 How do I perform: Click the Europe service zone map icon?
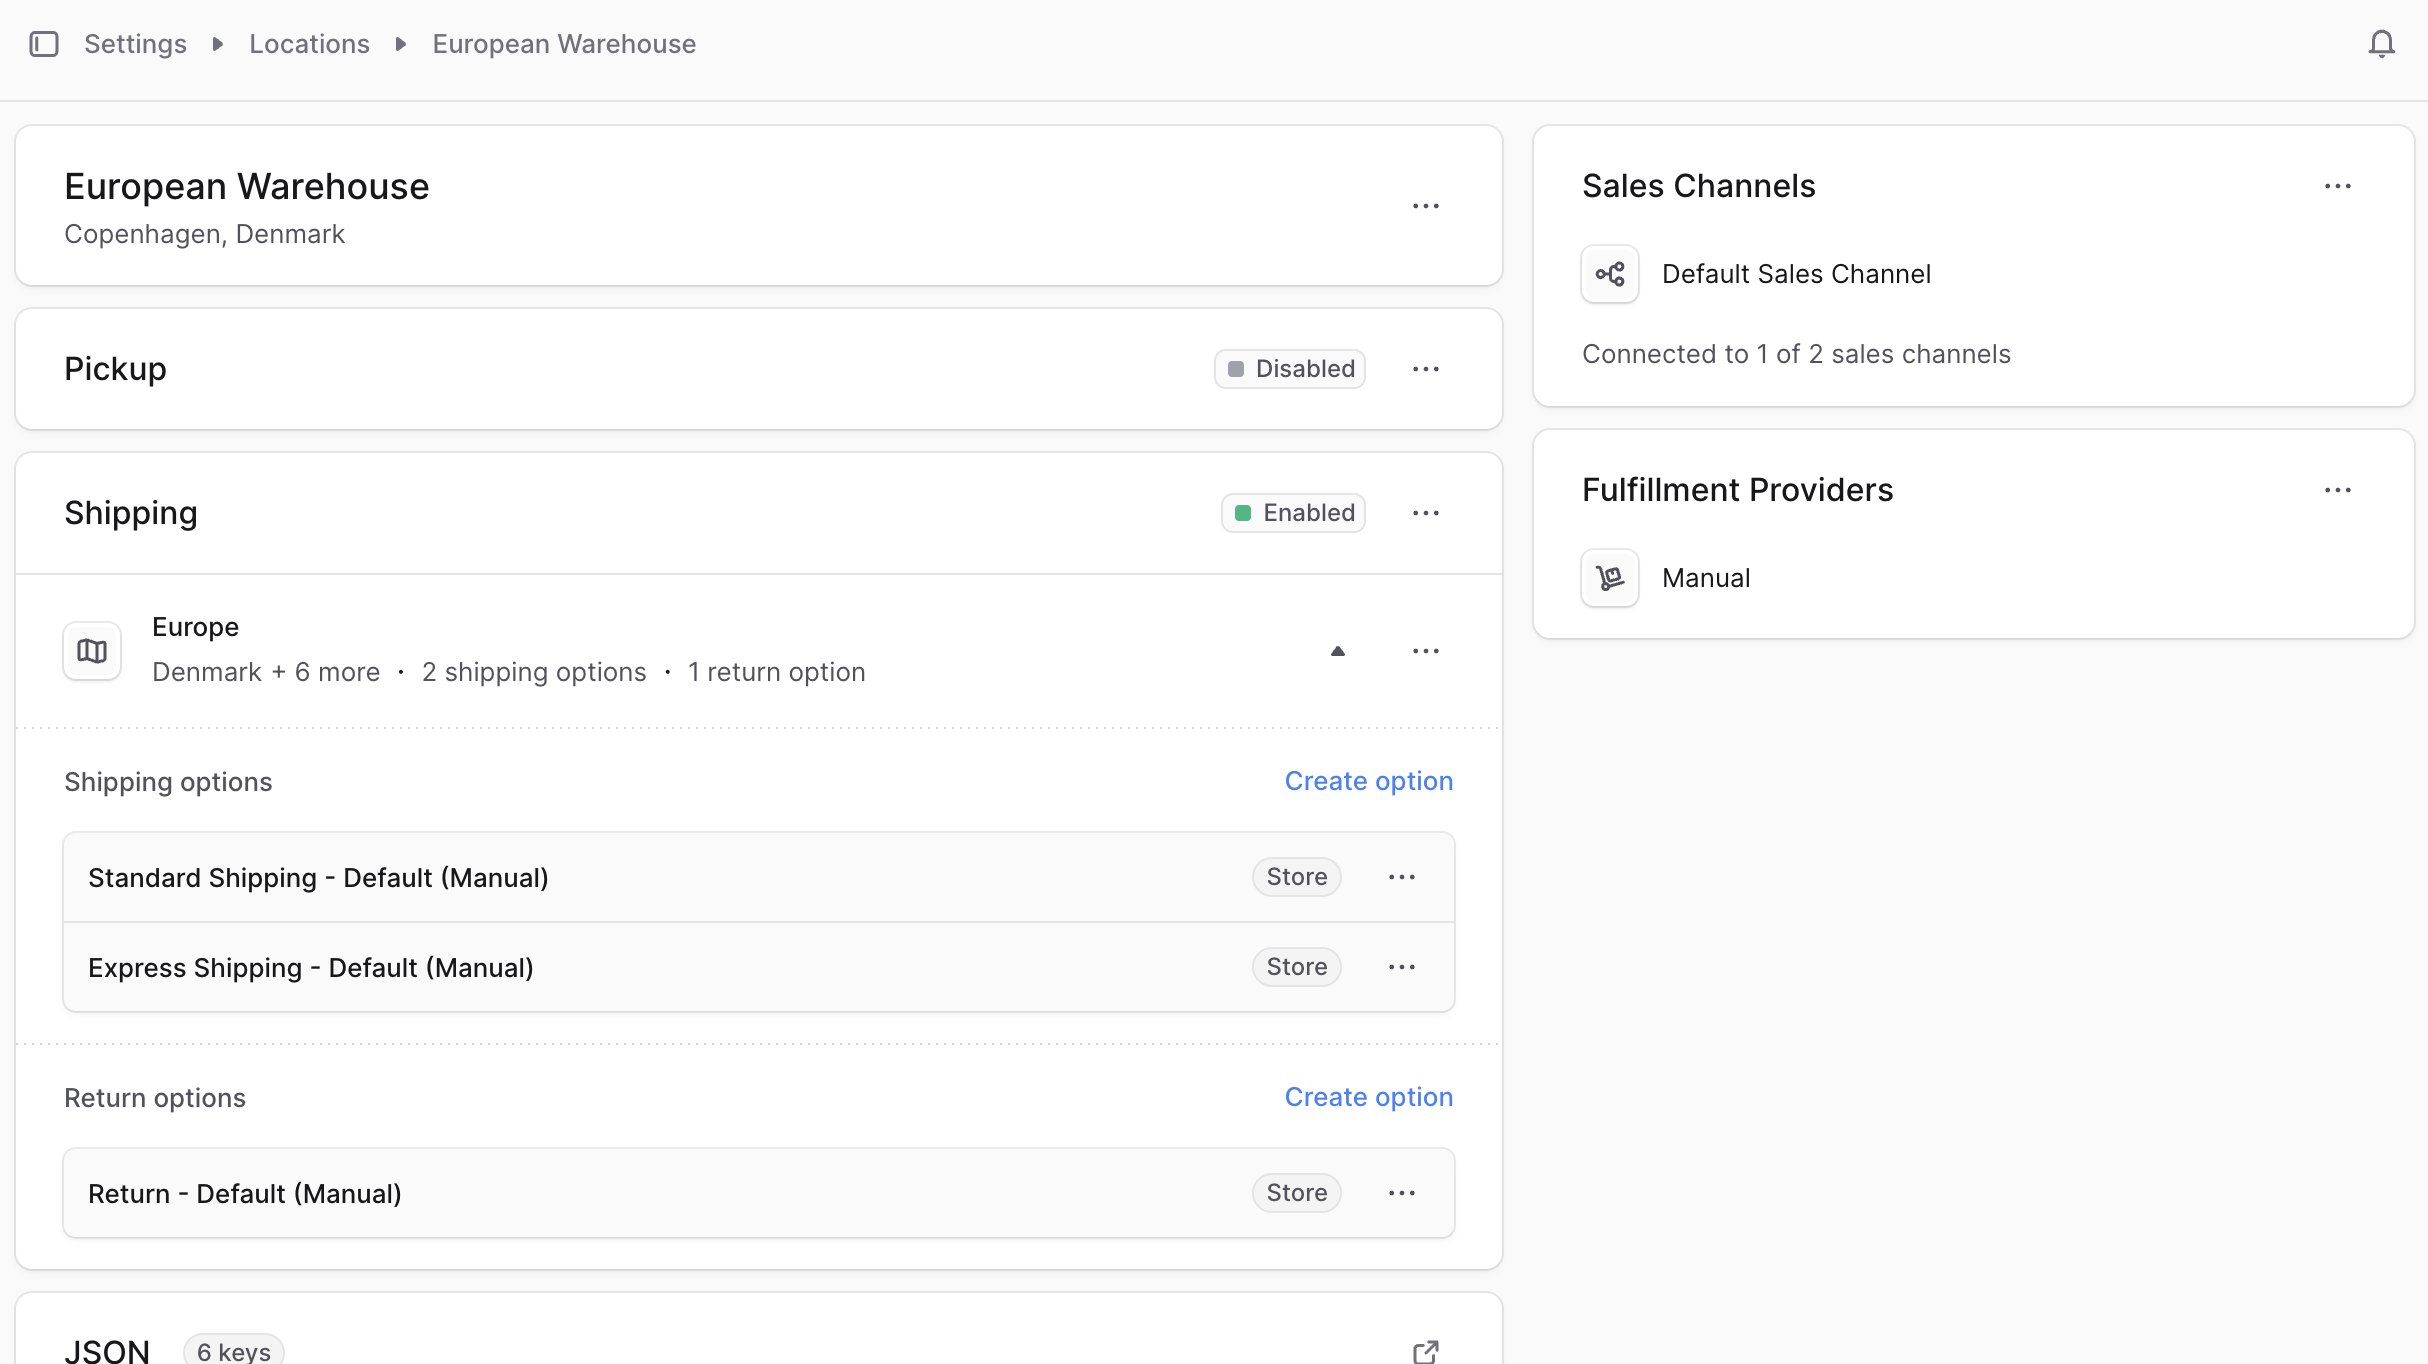click(x=92, y=651)
